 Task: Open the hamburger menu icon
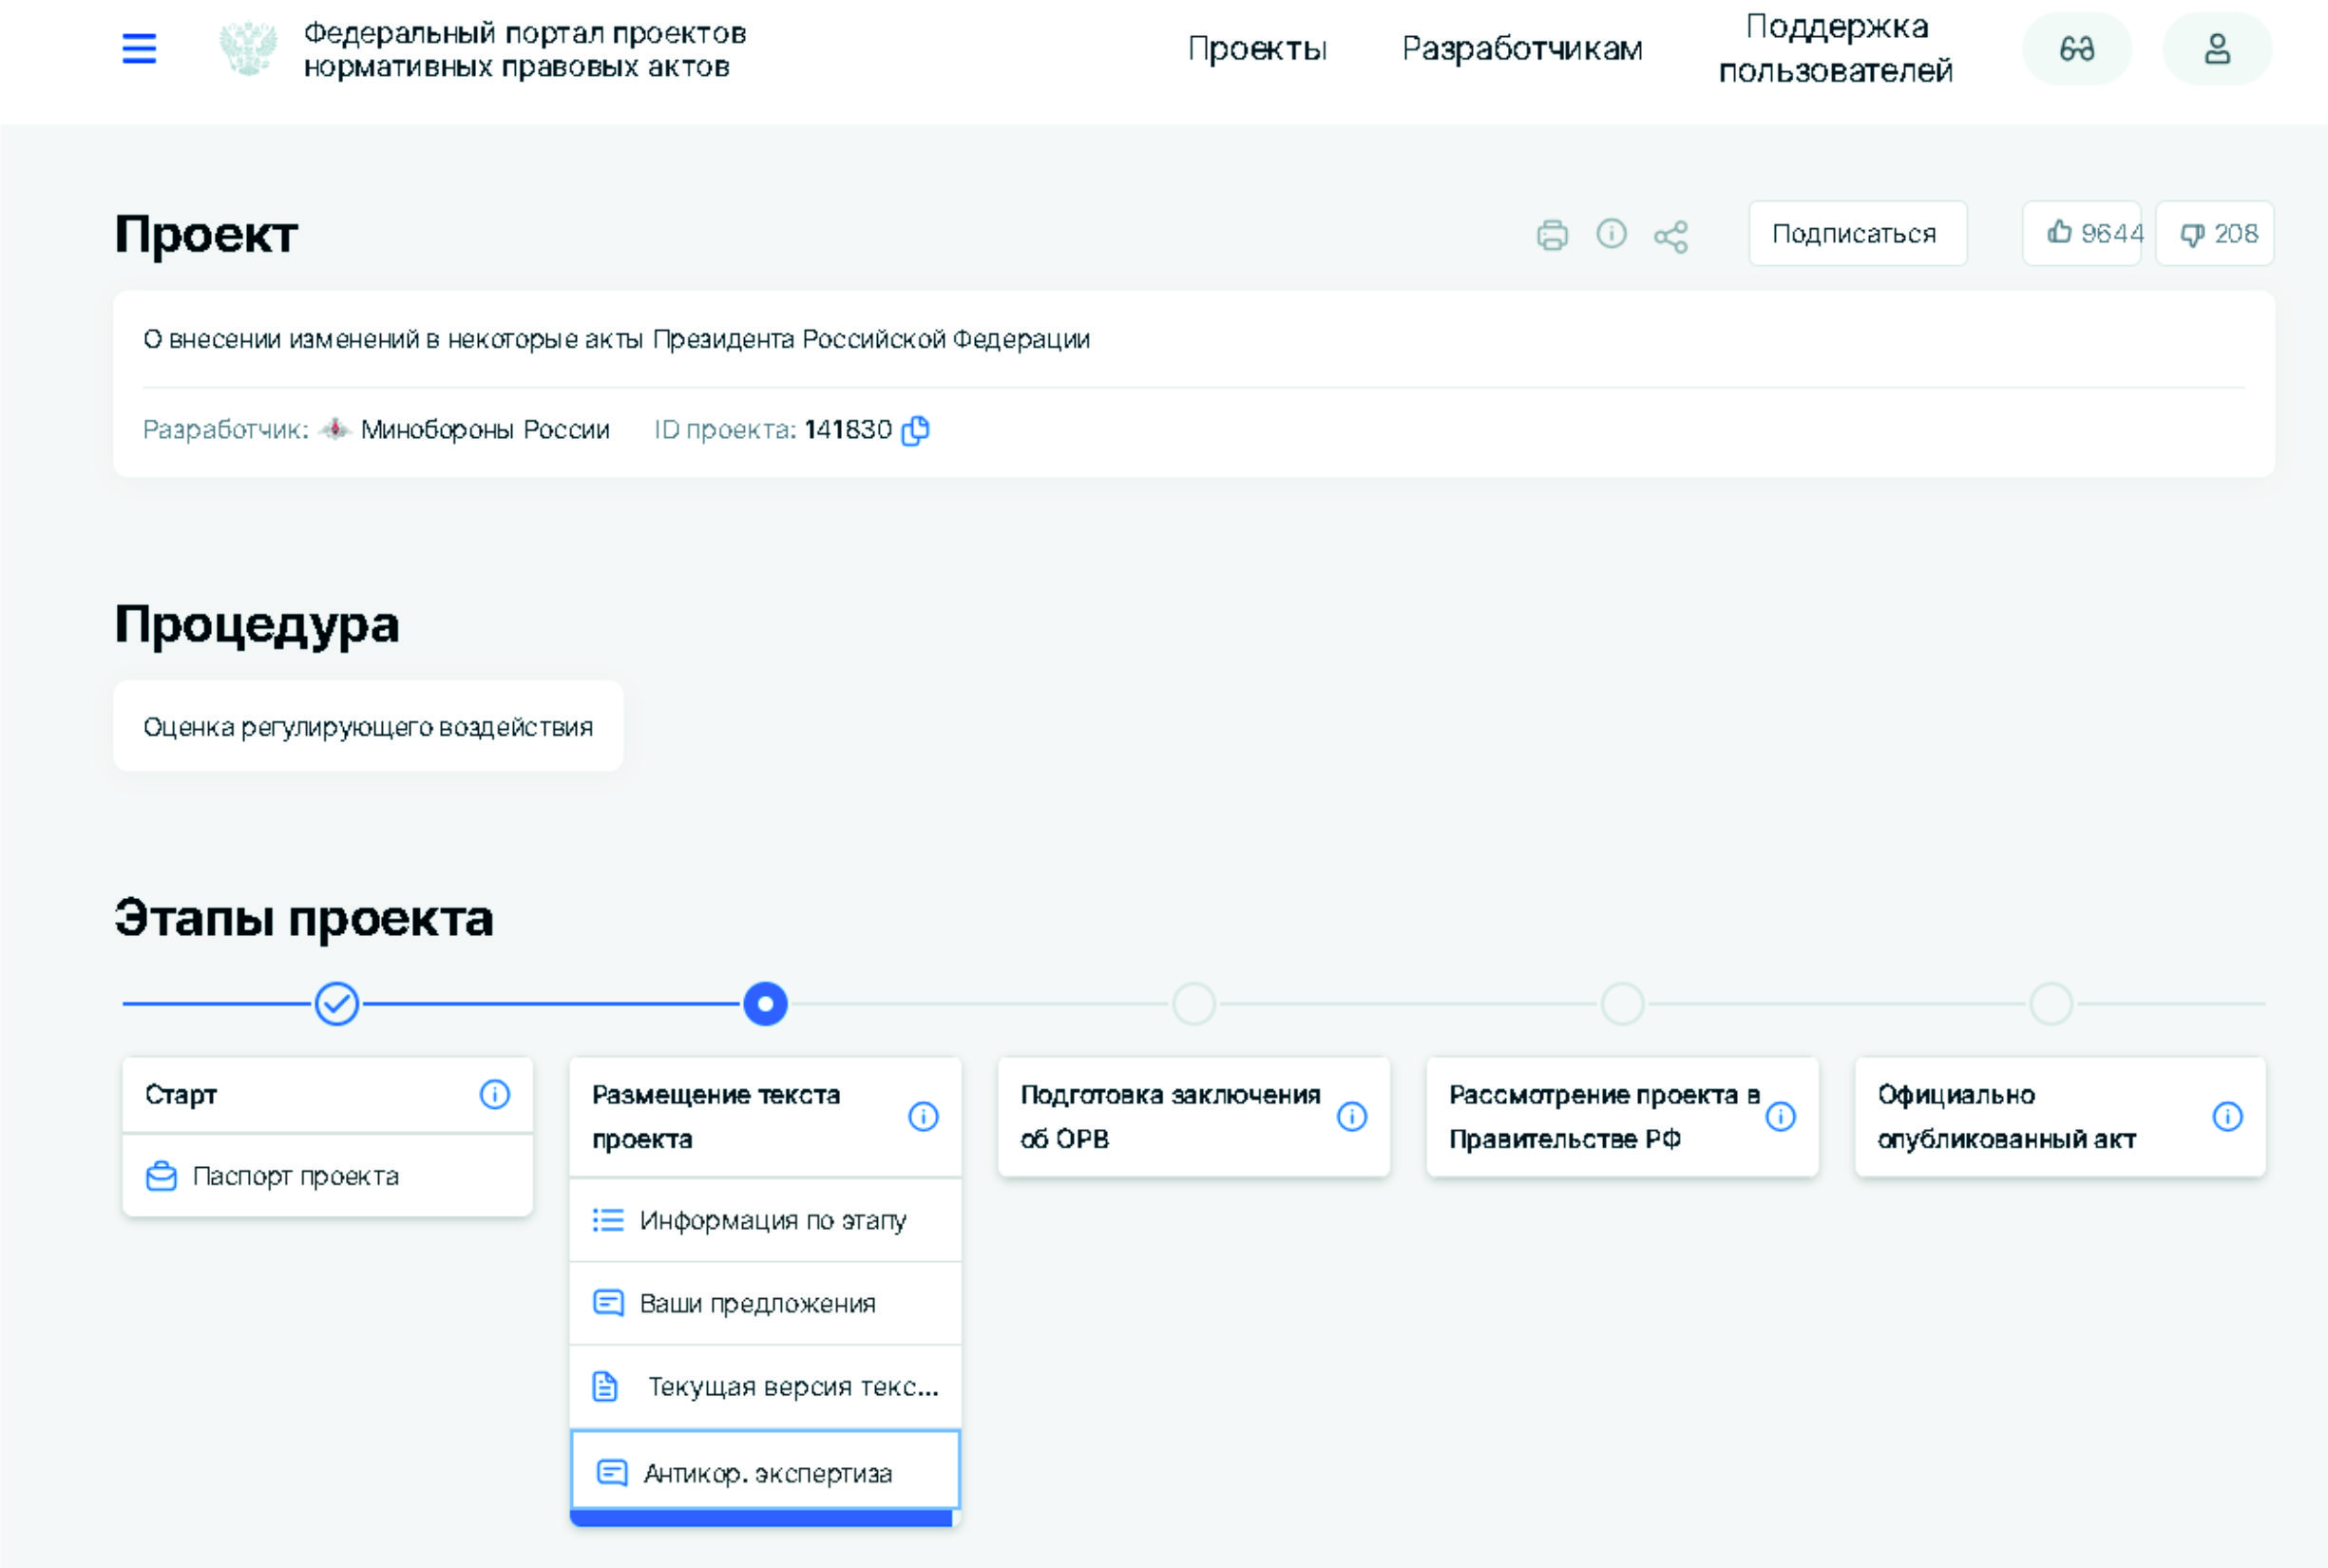139,48
